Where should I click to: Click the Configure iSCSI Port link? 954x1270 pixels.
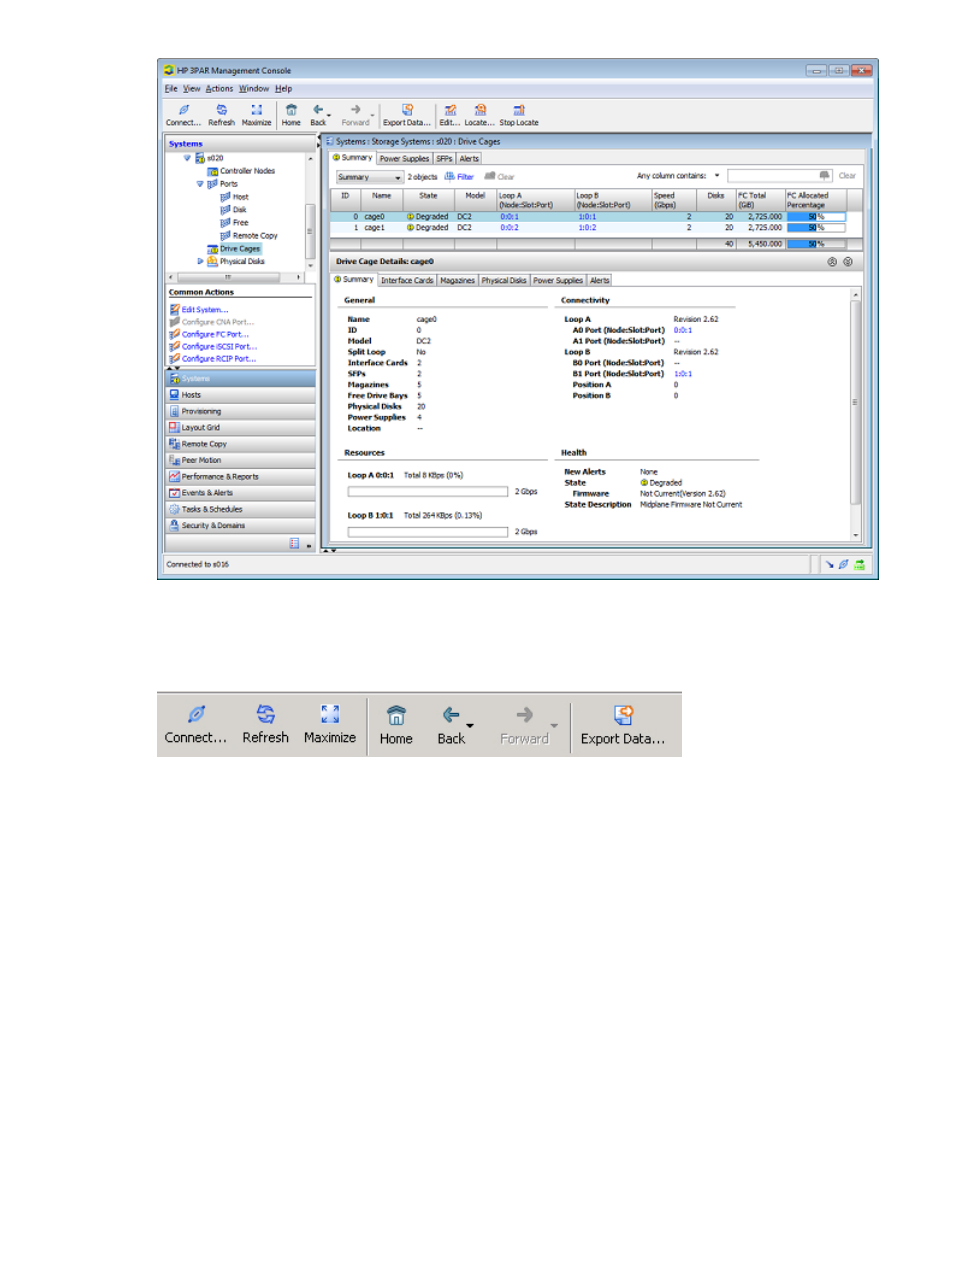[219, 346]
